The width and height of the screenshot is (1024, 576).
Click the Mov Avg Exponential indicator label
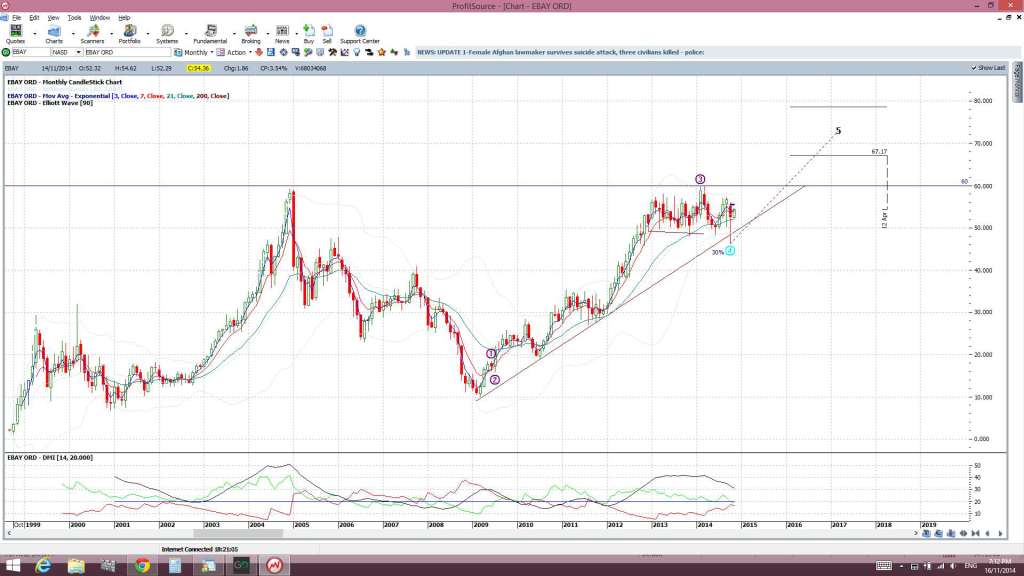(x=118, y=96)
